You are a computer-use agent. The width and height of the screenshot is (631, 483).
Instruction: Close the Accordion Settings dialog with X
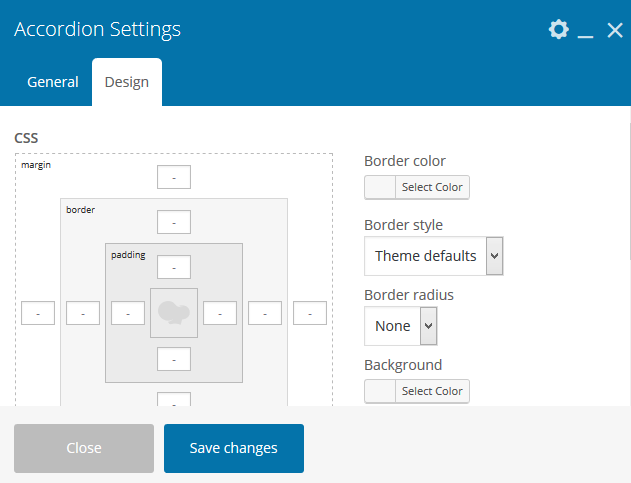614,30
